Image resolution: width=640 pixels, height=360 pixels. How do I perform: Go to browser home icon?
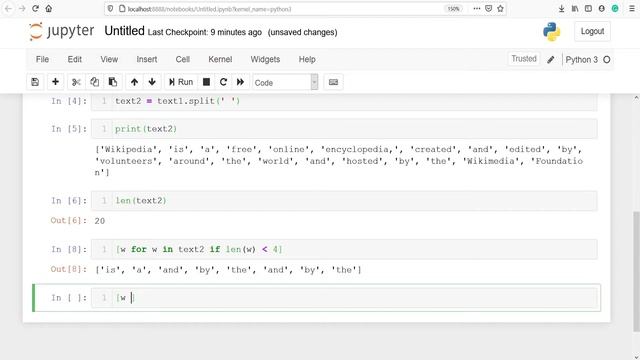(x=49, y=9)
